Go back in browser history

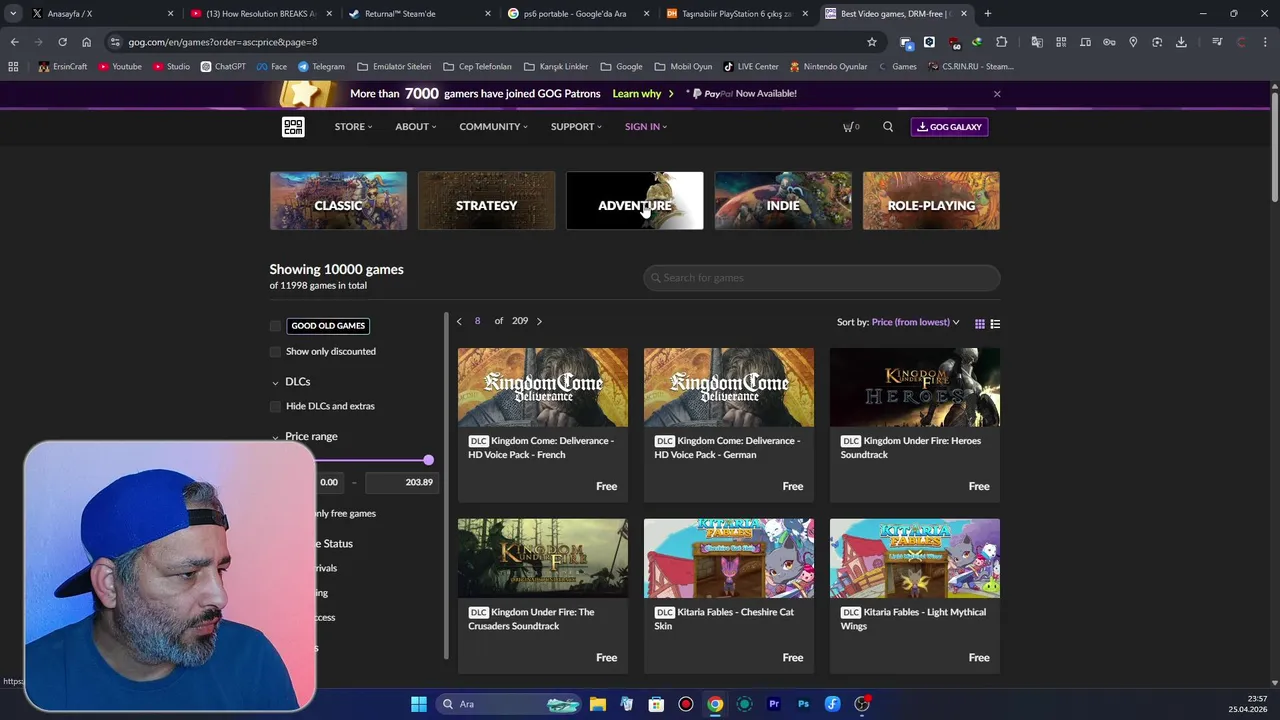coord(14,42)
